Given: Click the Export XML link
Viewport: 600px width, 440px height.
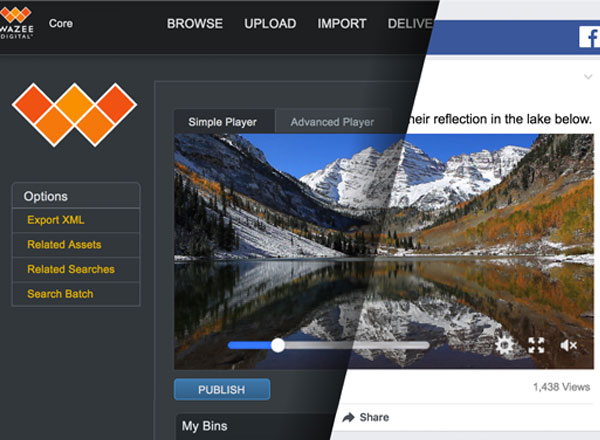Looking at the screenshot, I should [56, 220].
